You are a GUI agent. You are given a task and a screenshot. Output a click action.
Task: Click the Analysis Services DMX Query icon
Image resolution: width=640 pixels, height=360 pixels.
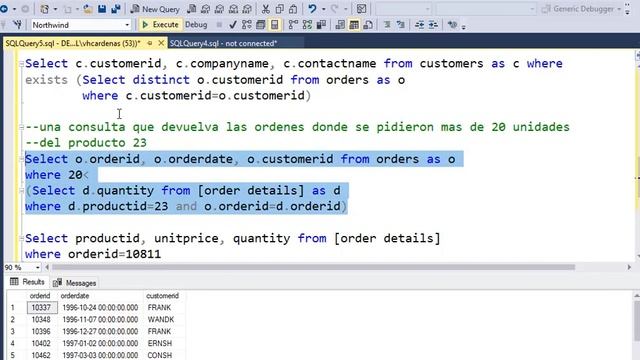click(219, 9)
